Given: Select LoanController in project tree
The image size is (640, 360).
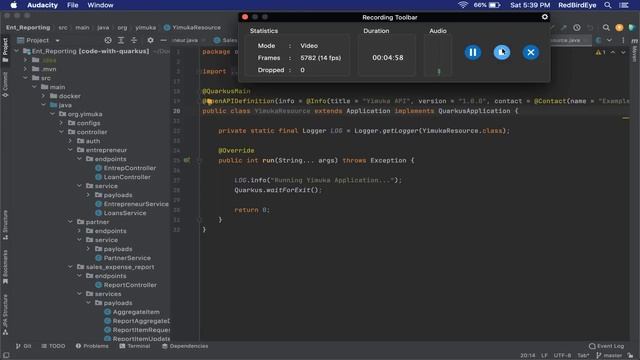Looking at the screenshot, I should pos(123,177).
